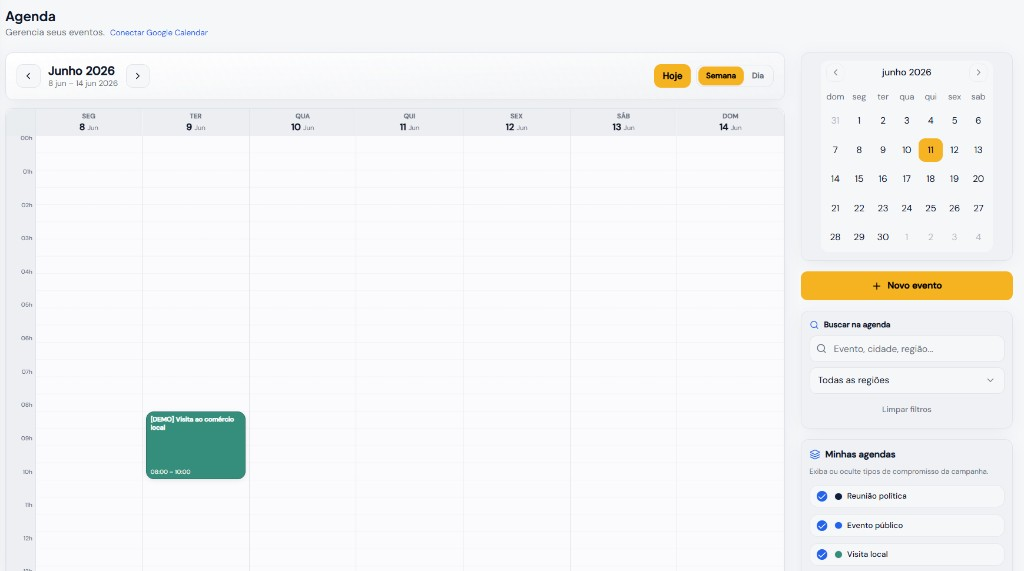Open the Conectar Google Calendar link

pyautogui.click(x=159, y=33)
